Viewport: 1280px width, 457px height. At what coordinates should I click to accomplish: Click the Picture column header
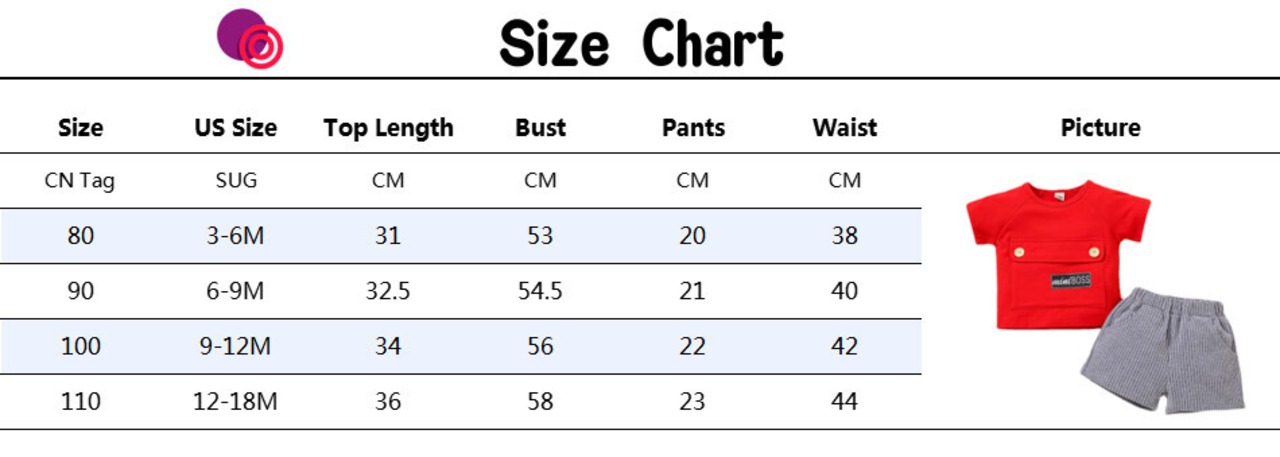click(1100, 128)
